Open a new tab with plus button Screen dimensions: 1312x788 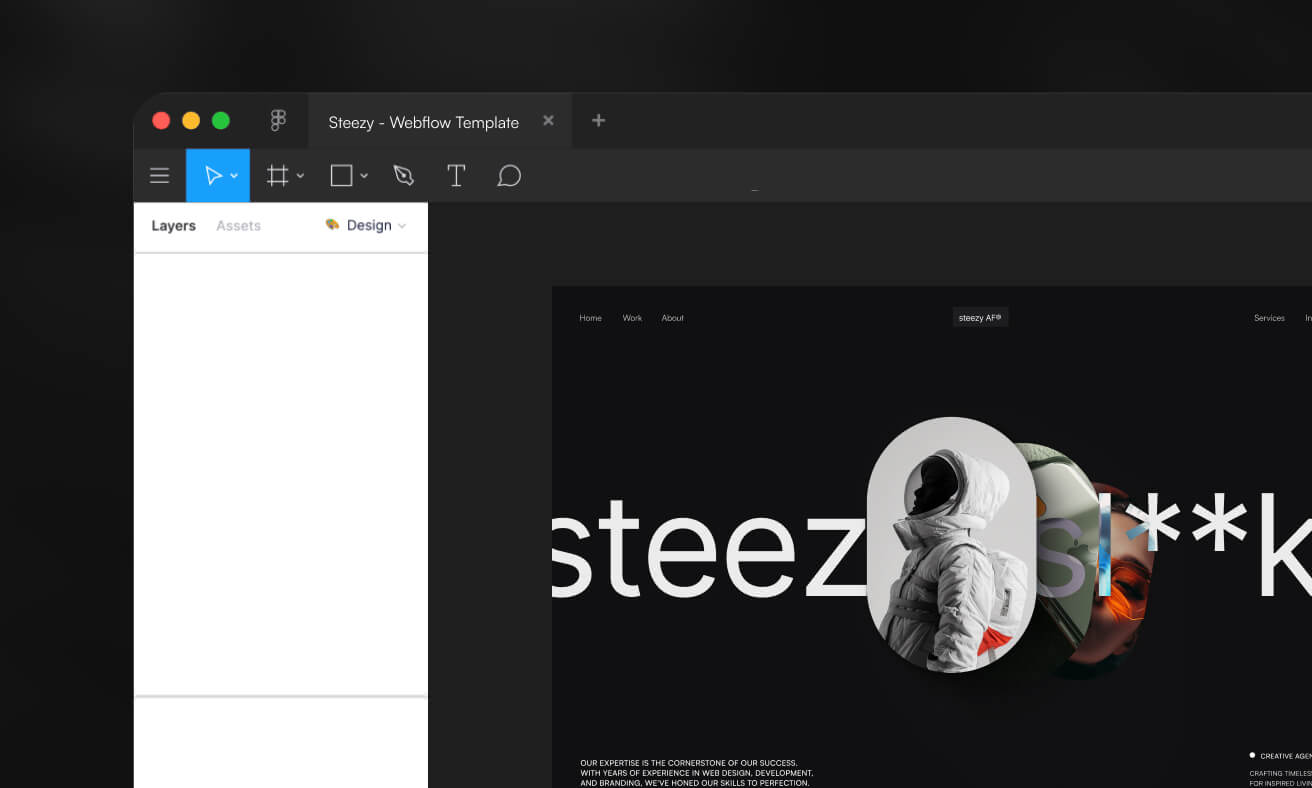(598, 120)
